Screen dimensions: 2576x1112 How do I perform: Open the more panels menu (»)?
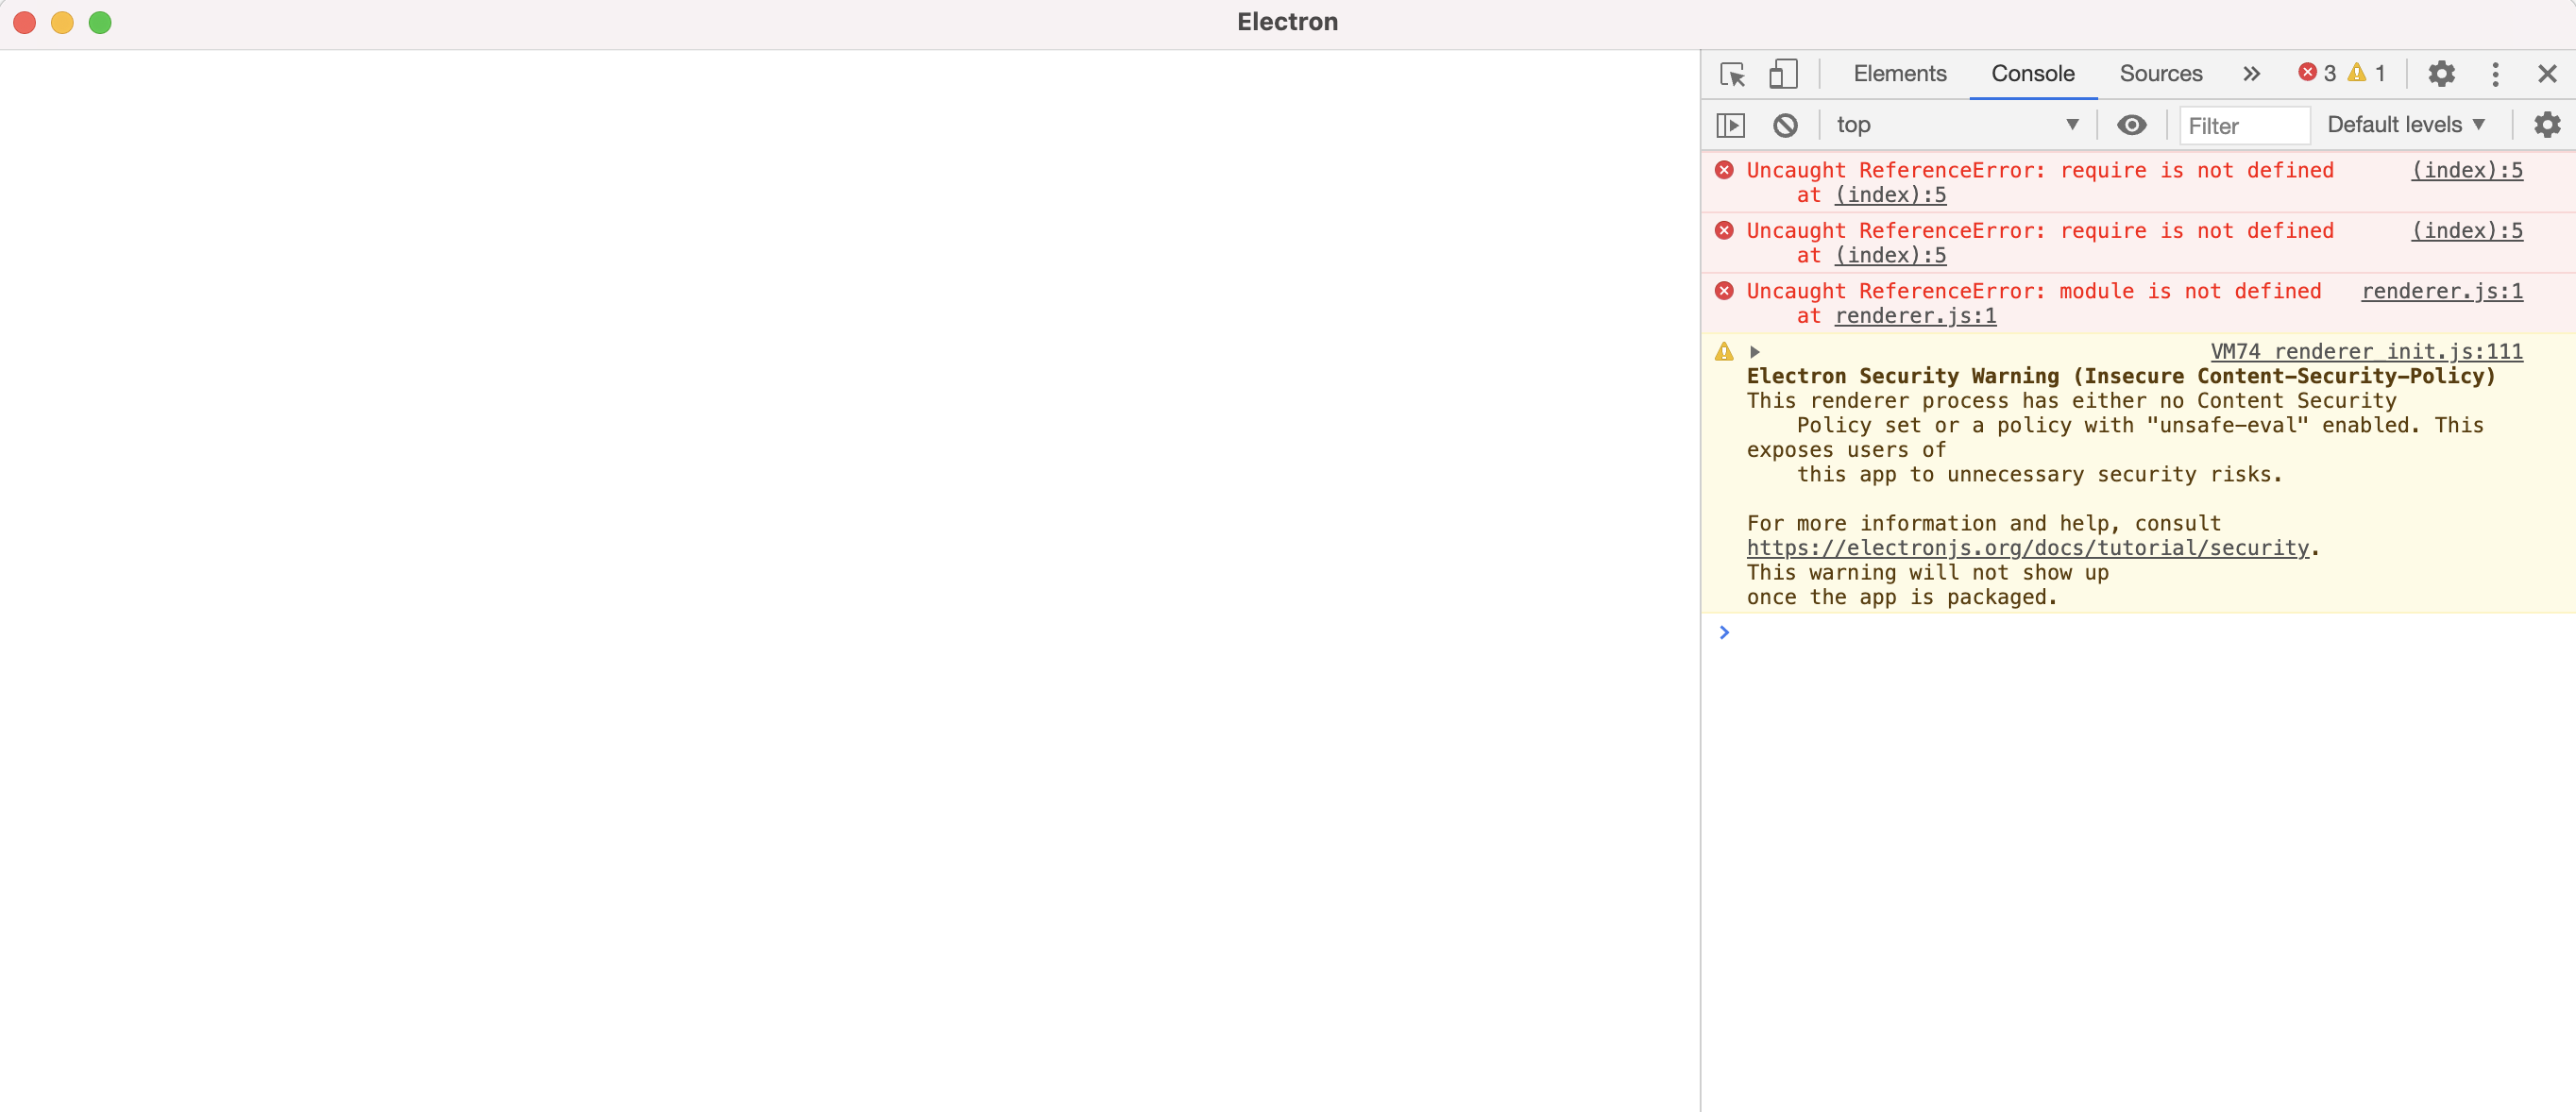pyautogui.click(x=2251, y=73)
